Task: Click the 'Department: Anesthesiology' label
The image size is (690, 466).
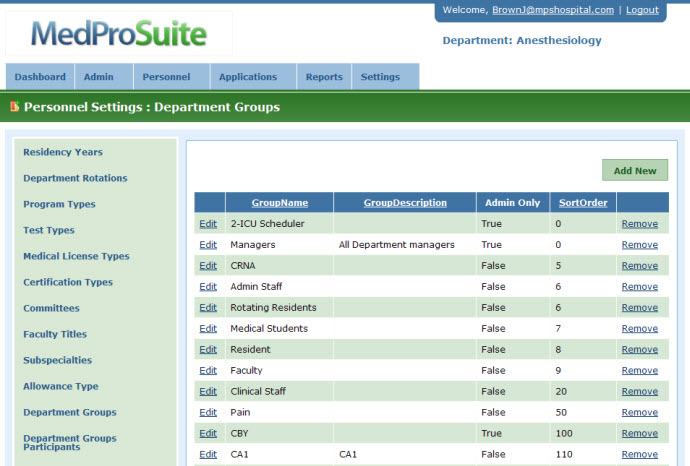Action: pos(522,40)
